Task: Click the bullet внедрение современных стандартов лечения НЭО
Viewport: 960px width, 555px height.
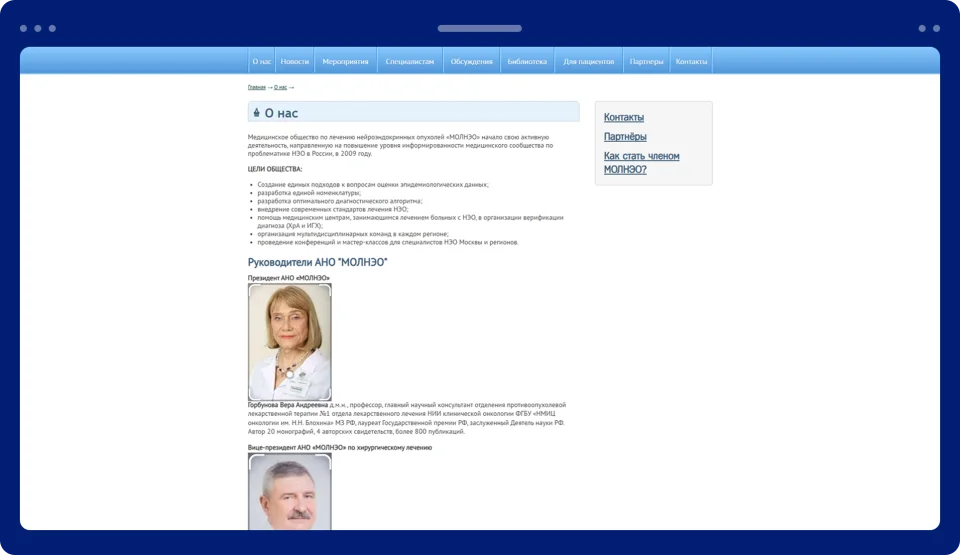Action: [332, 210]
